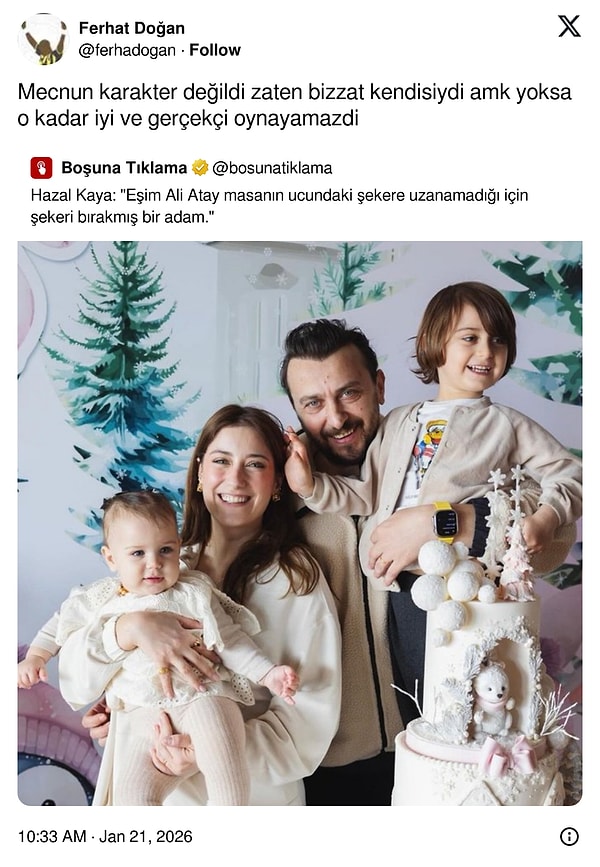Click the Jan 21, 2026 date
This screenshot has width=600, height=867.
(x=145, y=837)
